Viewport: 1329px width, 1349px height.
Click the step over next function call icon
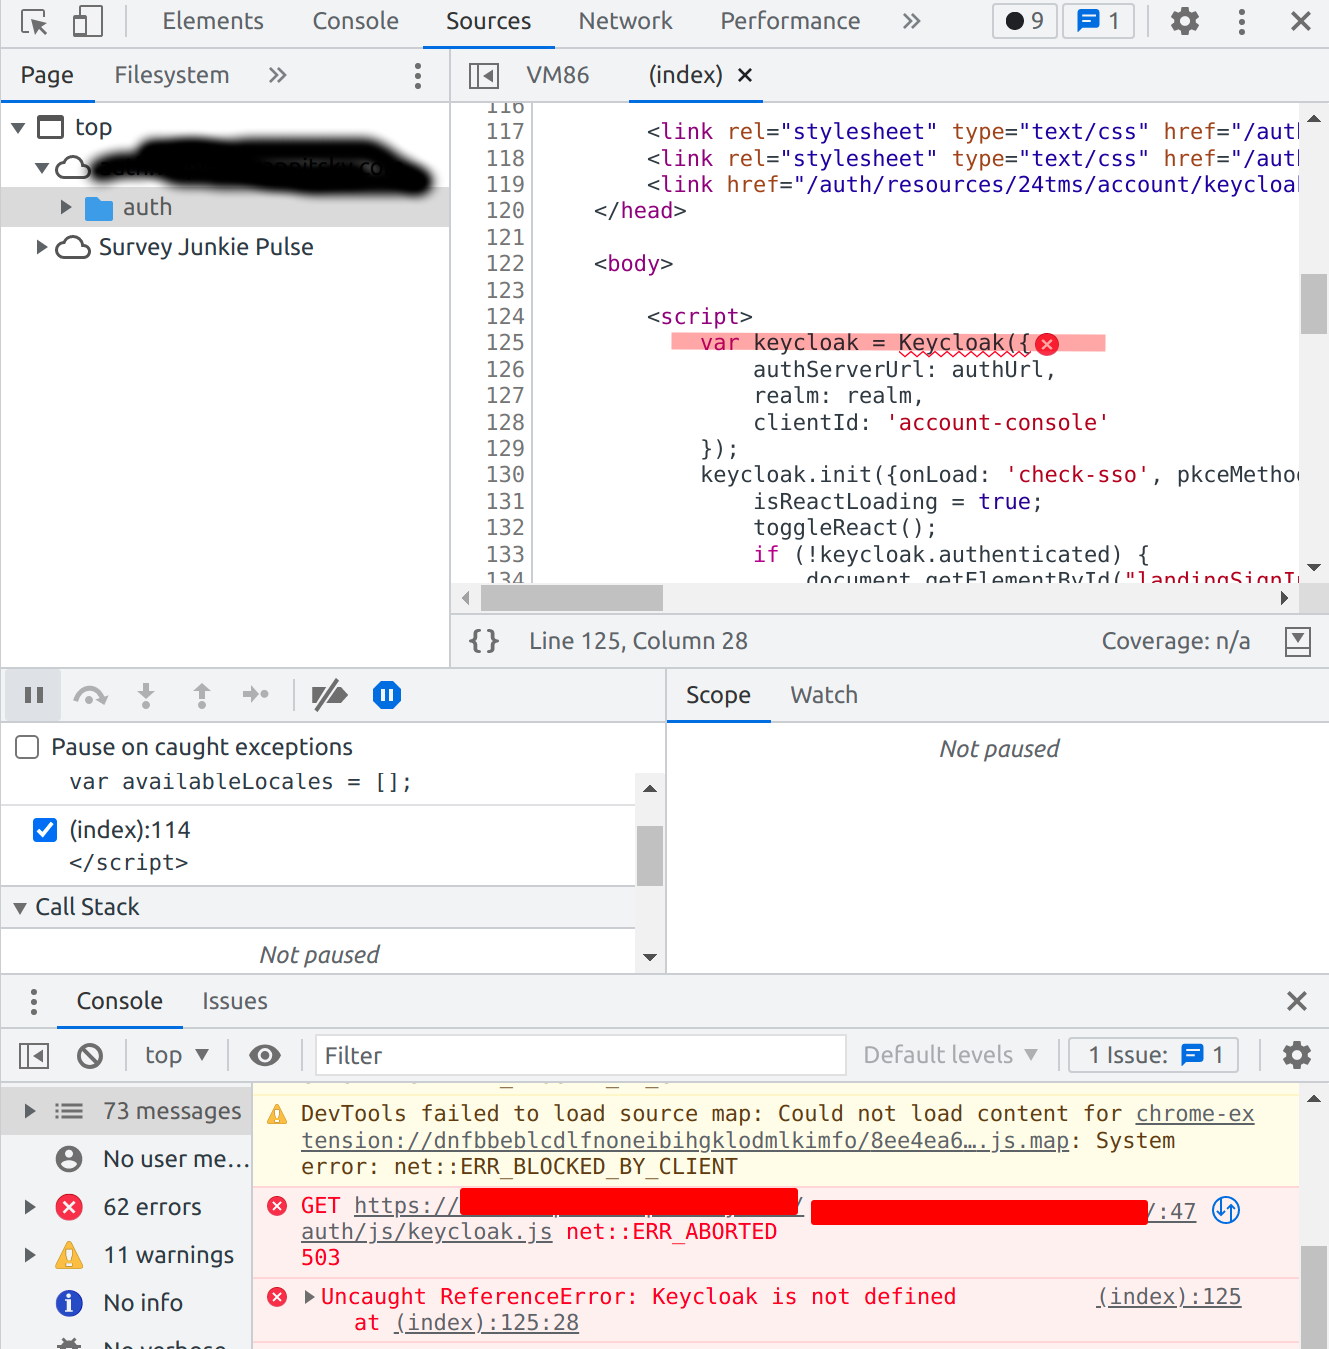coord(90,695)
